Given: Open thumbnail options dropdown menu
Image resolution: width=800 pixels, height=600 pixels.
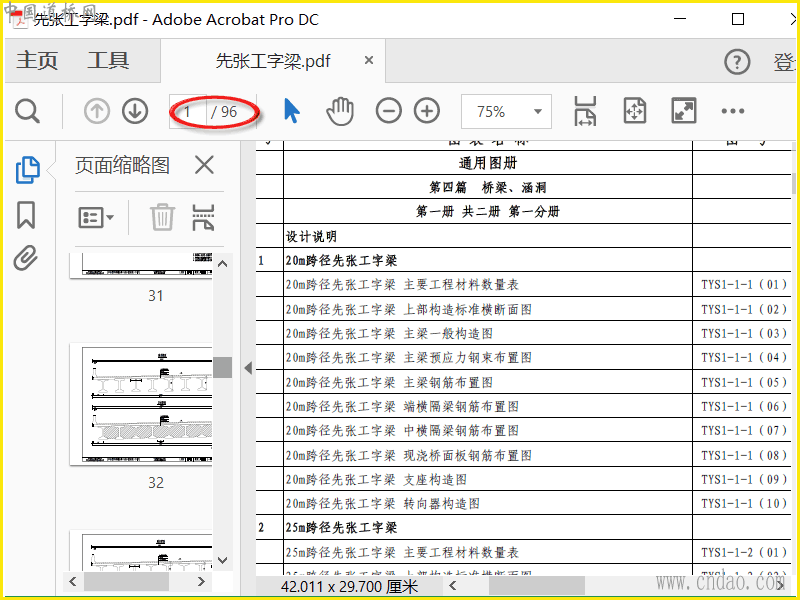Looking at the screenshot, I should 96,217.
